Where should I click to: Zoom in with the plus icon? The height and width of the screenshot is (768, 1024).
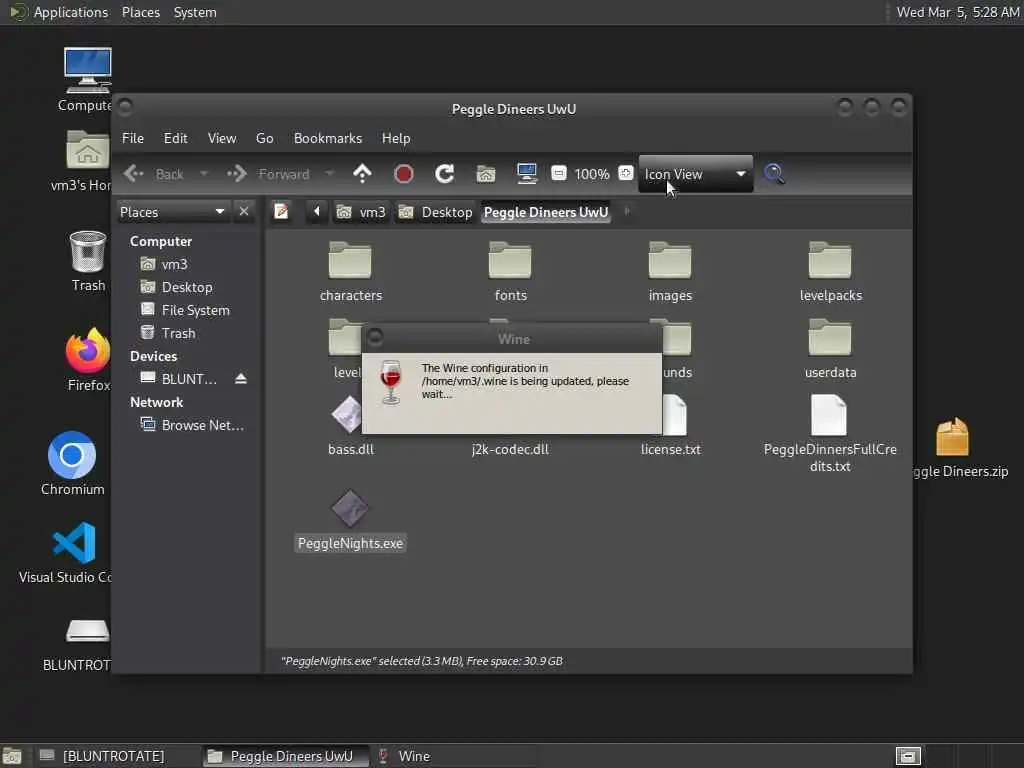pos(626,174)
